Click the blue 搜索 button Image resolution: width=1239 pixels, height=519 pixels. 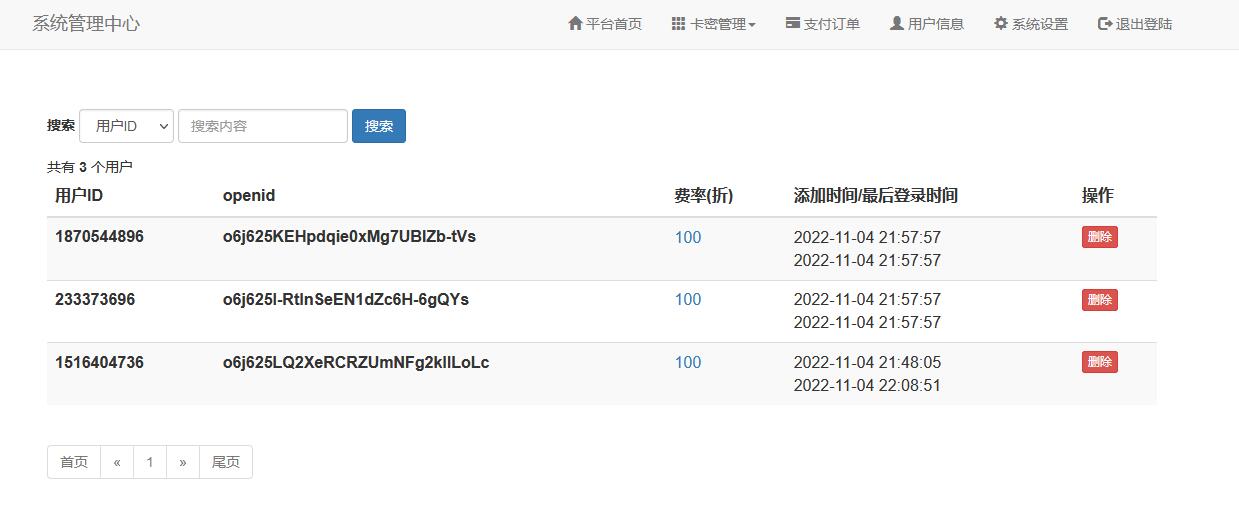(x=379, y=126)
